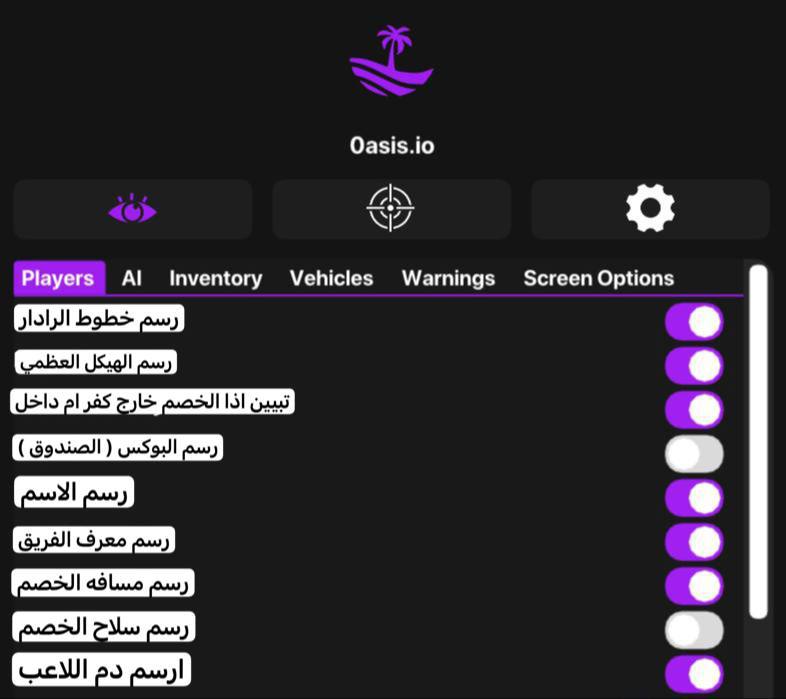Open the Screen Options tab
The image size is (786, 699).
pyautogui.click(x=598, y=278)
